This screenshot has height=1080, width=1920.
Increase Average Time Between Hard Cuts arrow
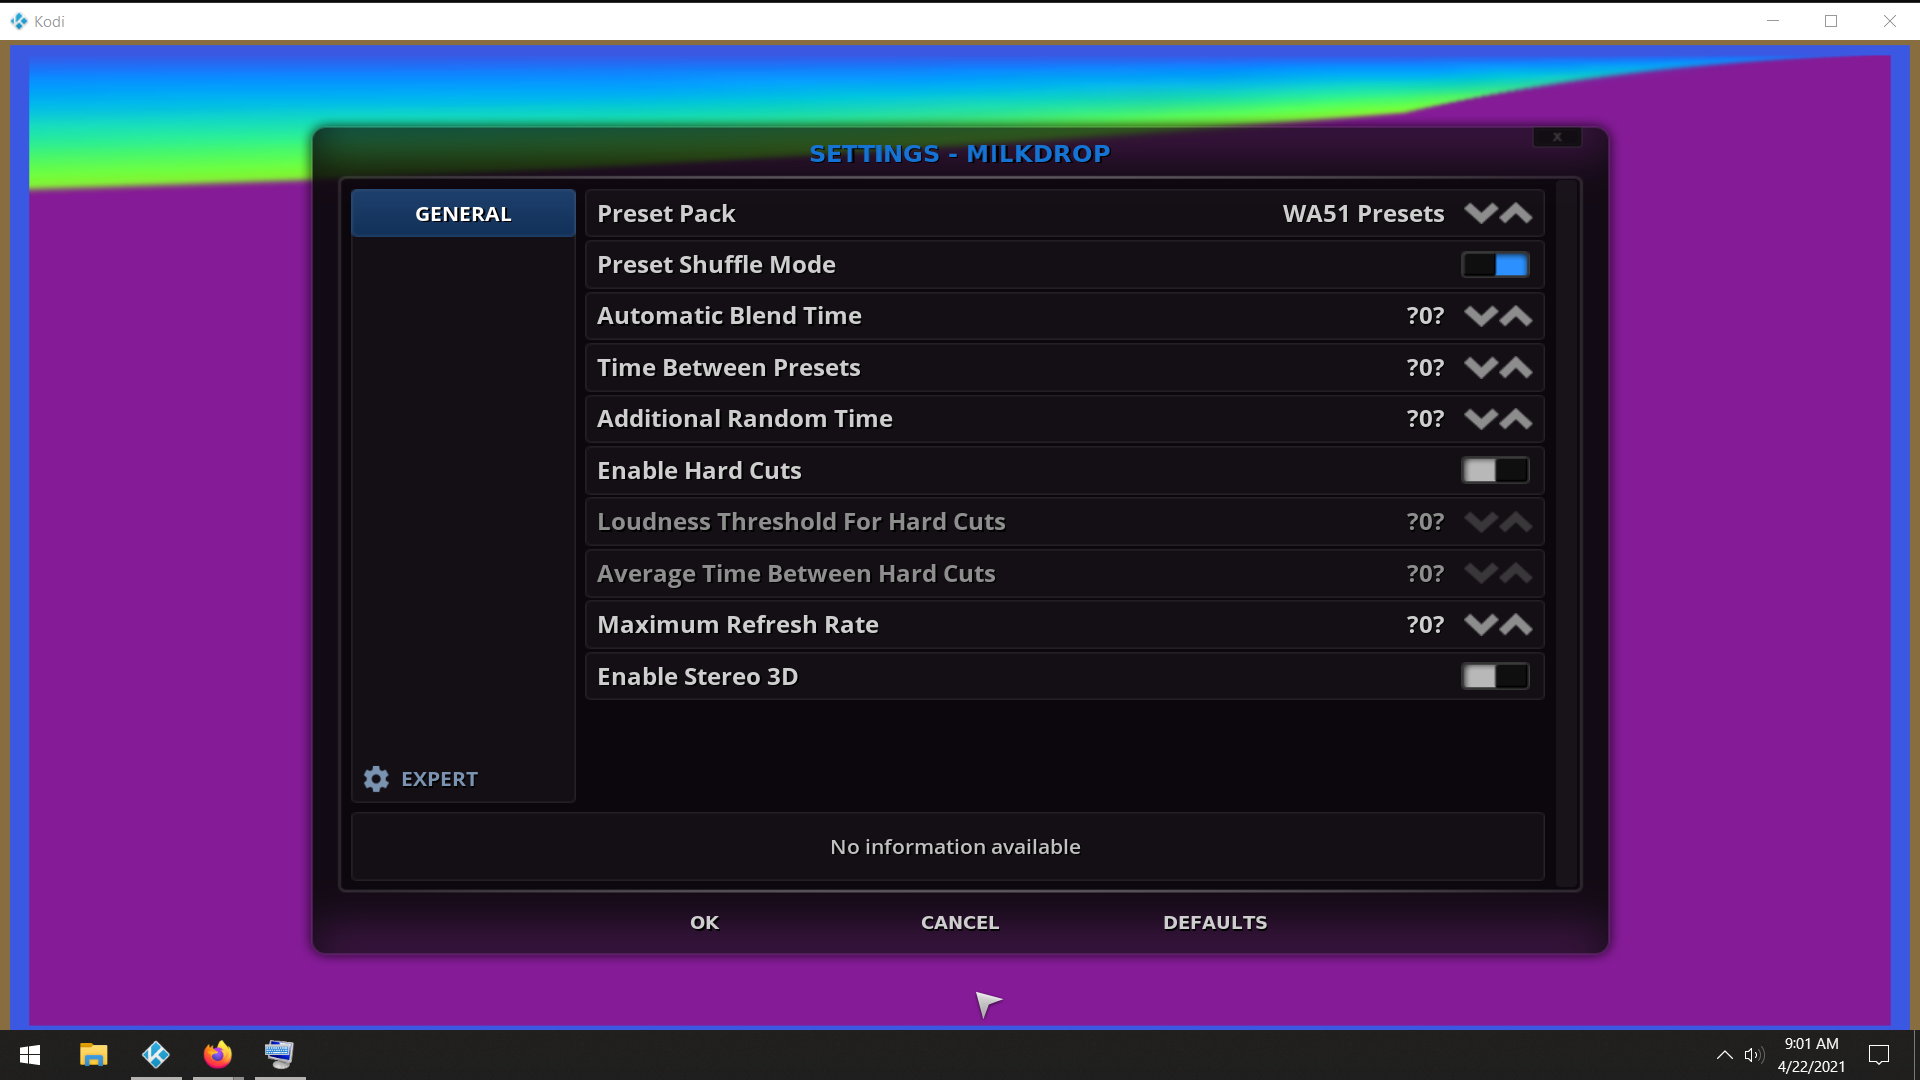click(x=1516, y=573)
